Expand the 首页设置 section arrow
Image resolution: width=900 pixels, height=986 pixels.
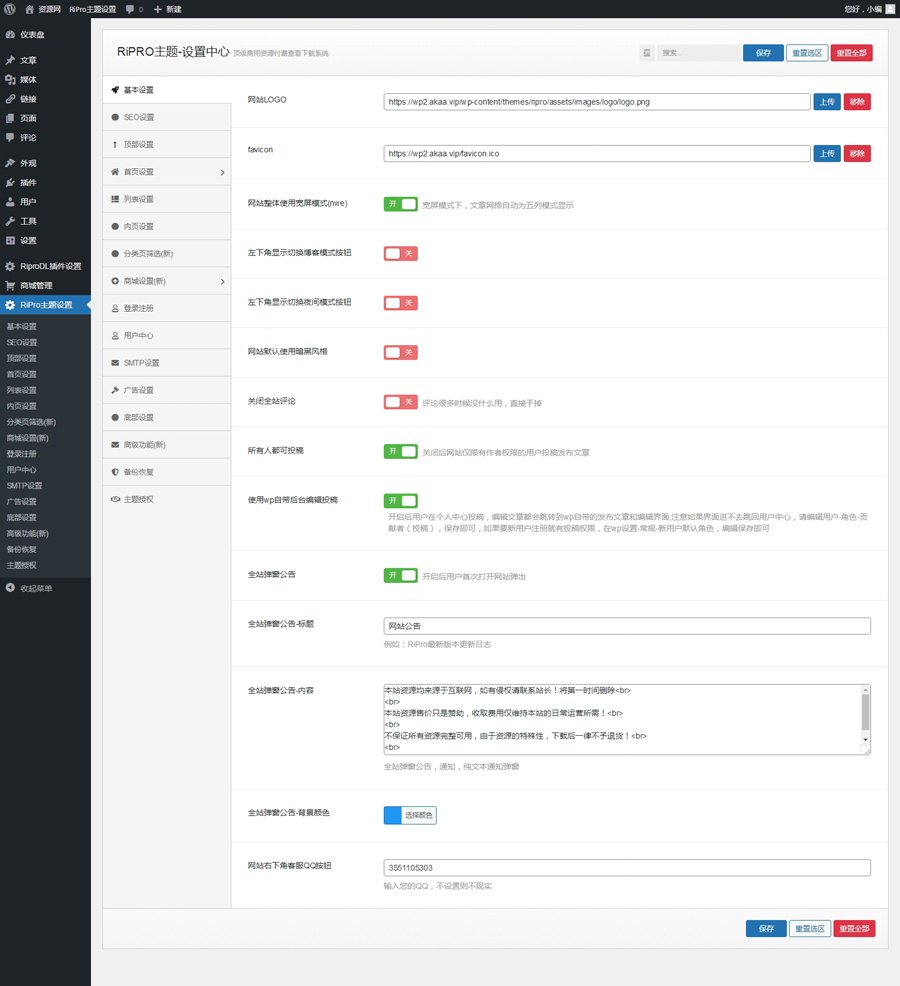(222, 172)
